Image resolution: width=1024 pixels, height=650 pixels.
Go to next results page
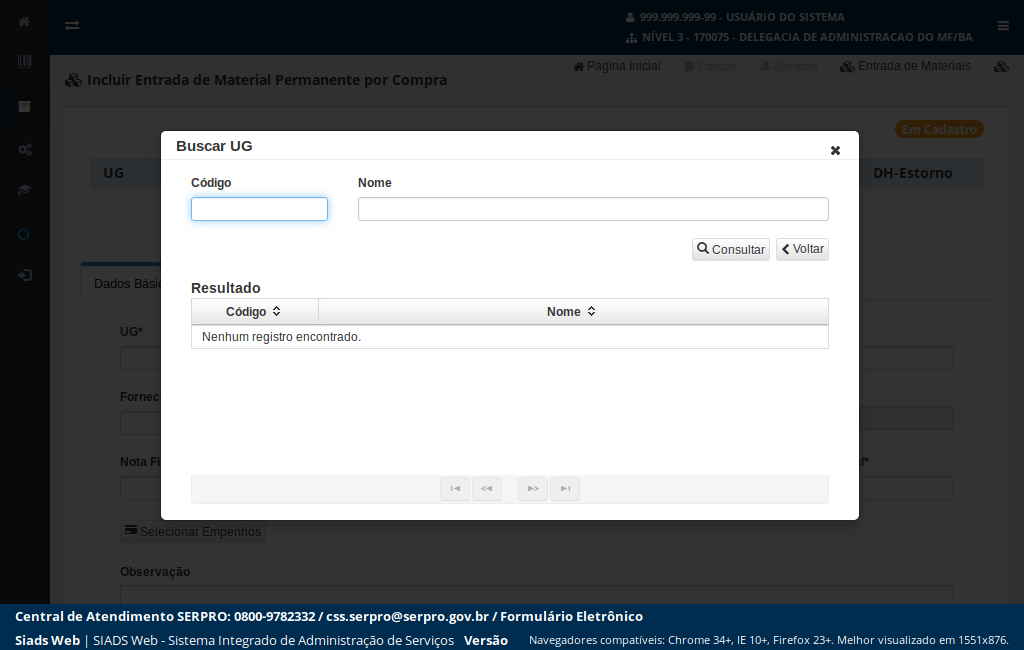(x=533, y=489)
